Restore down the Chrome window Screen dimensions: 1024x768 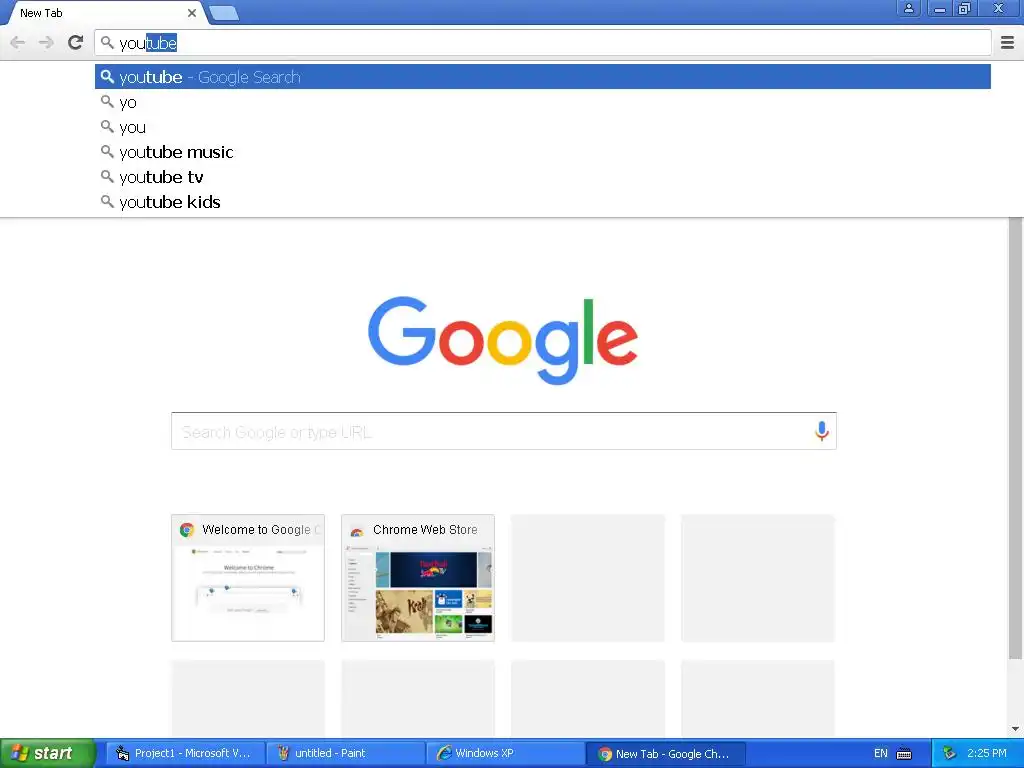pyautogui.click(x=964, y=9)
